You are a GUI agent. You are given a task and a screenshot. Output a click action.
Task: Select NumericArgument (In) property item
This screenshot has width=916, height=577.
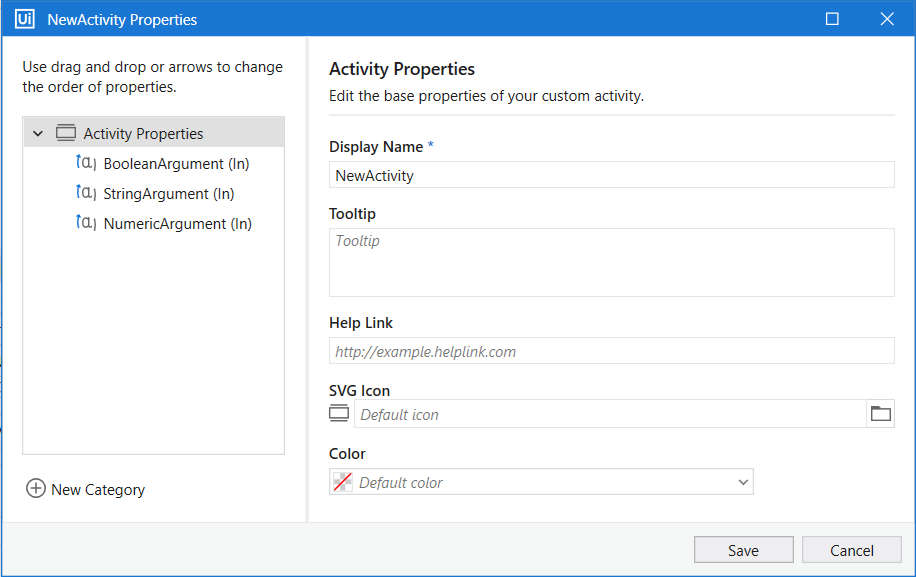177,224
